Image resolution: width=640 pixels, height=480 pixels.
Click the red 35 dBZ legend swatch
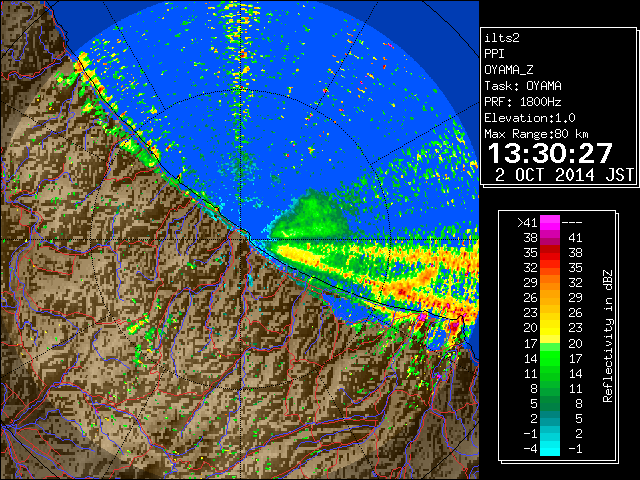[550, 253]
